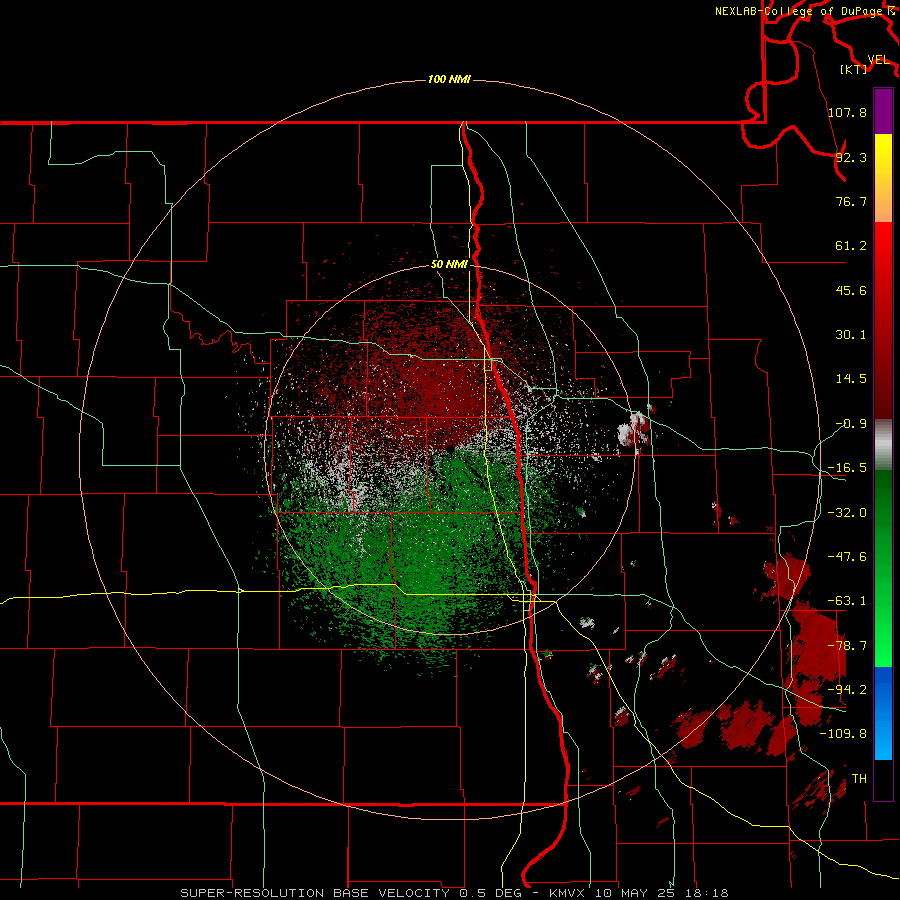The height and width of the screenshot is (900, 900).
Task: Click the "[KT]" units label
Action: coord(853,69)
